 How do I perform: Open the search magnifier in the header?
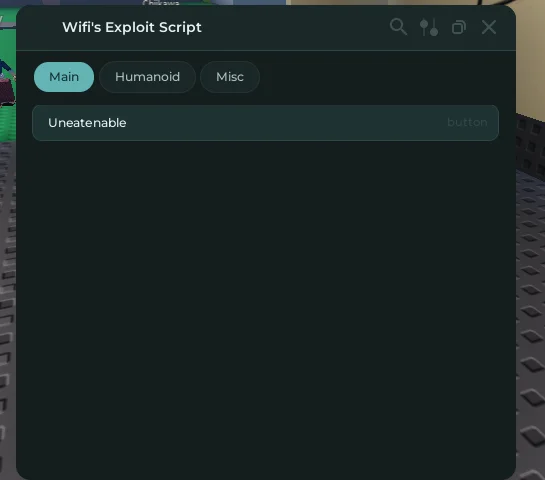398,27
